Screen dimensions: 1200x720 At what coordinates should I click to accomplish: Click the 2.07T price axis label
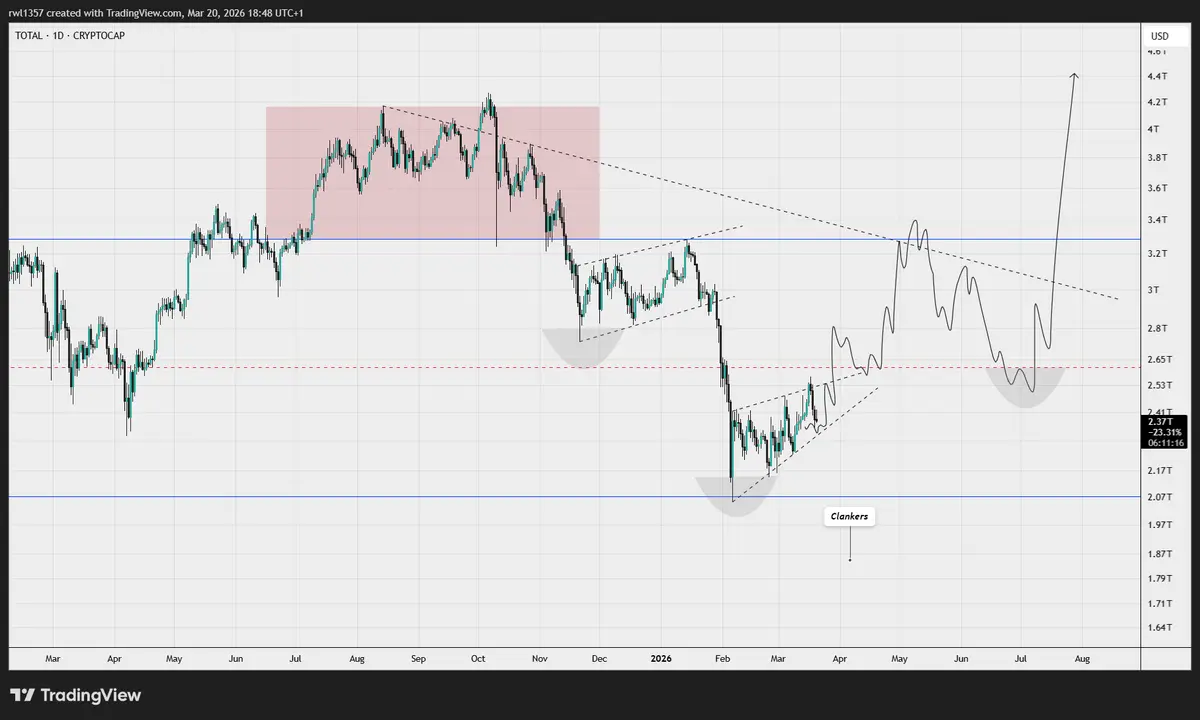click(x=1161, y=497)
